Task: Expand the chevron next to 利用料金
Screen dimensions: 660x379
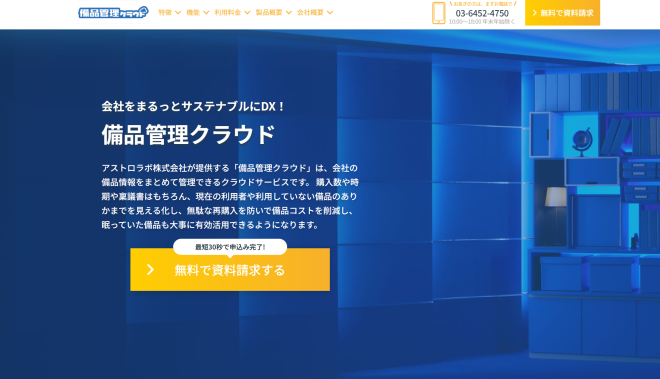Action: coord(247,13)
